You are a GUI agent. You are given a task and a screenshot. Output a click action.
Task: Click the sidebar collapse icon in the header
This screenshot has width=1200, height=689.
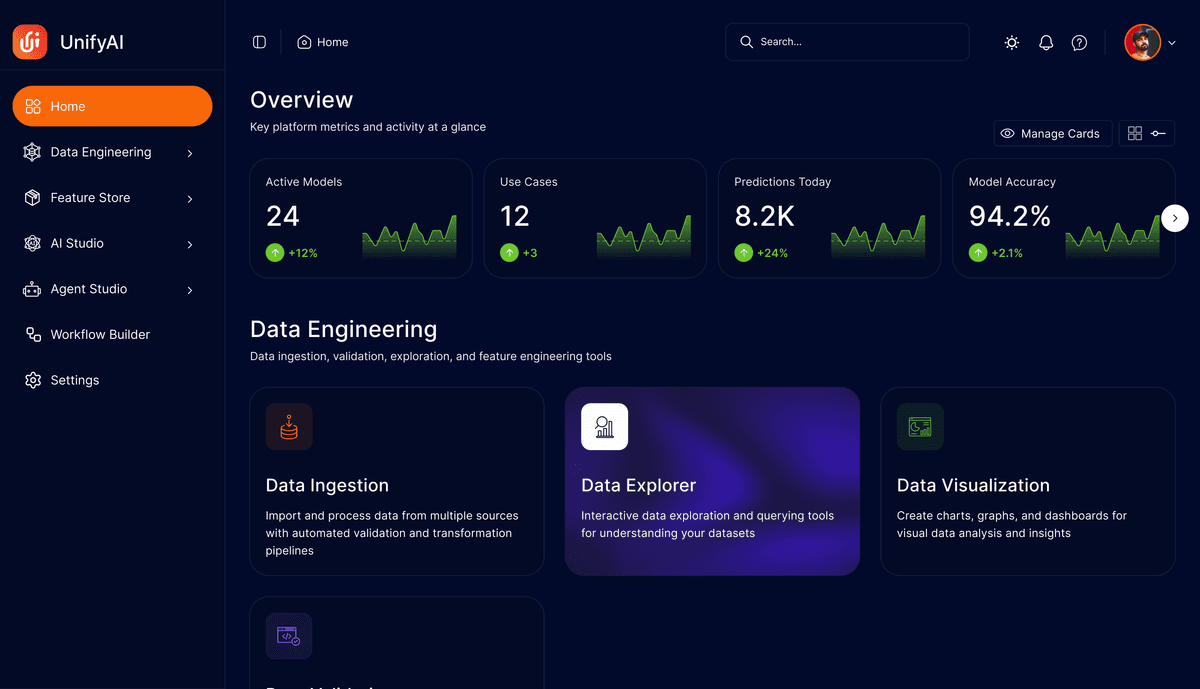click(259, 42)
